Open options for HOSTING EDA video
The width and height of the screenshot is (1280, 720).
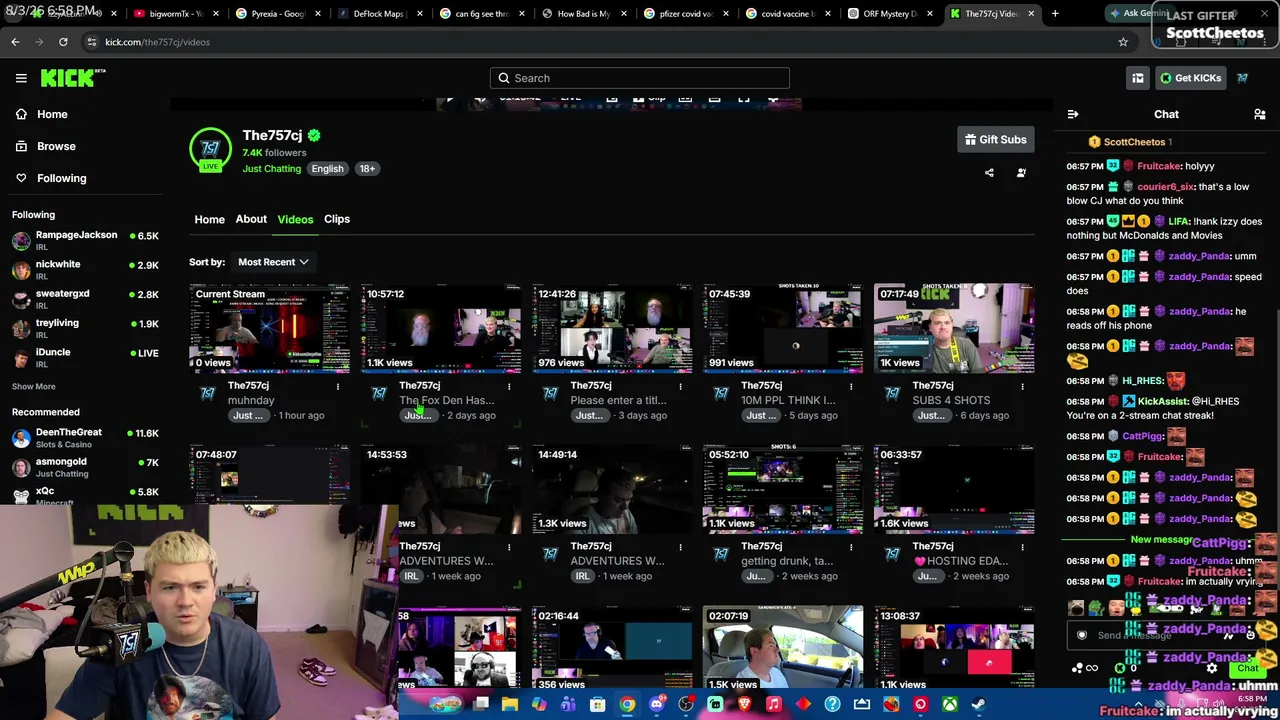[1022, 547]
